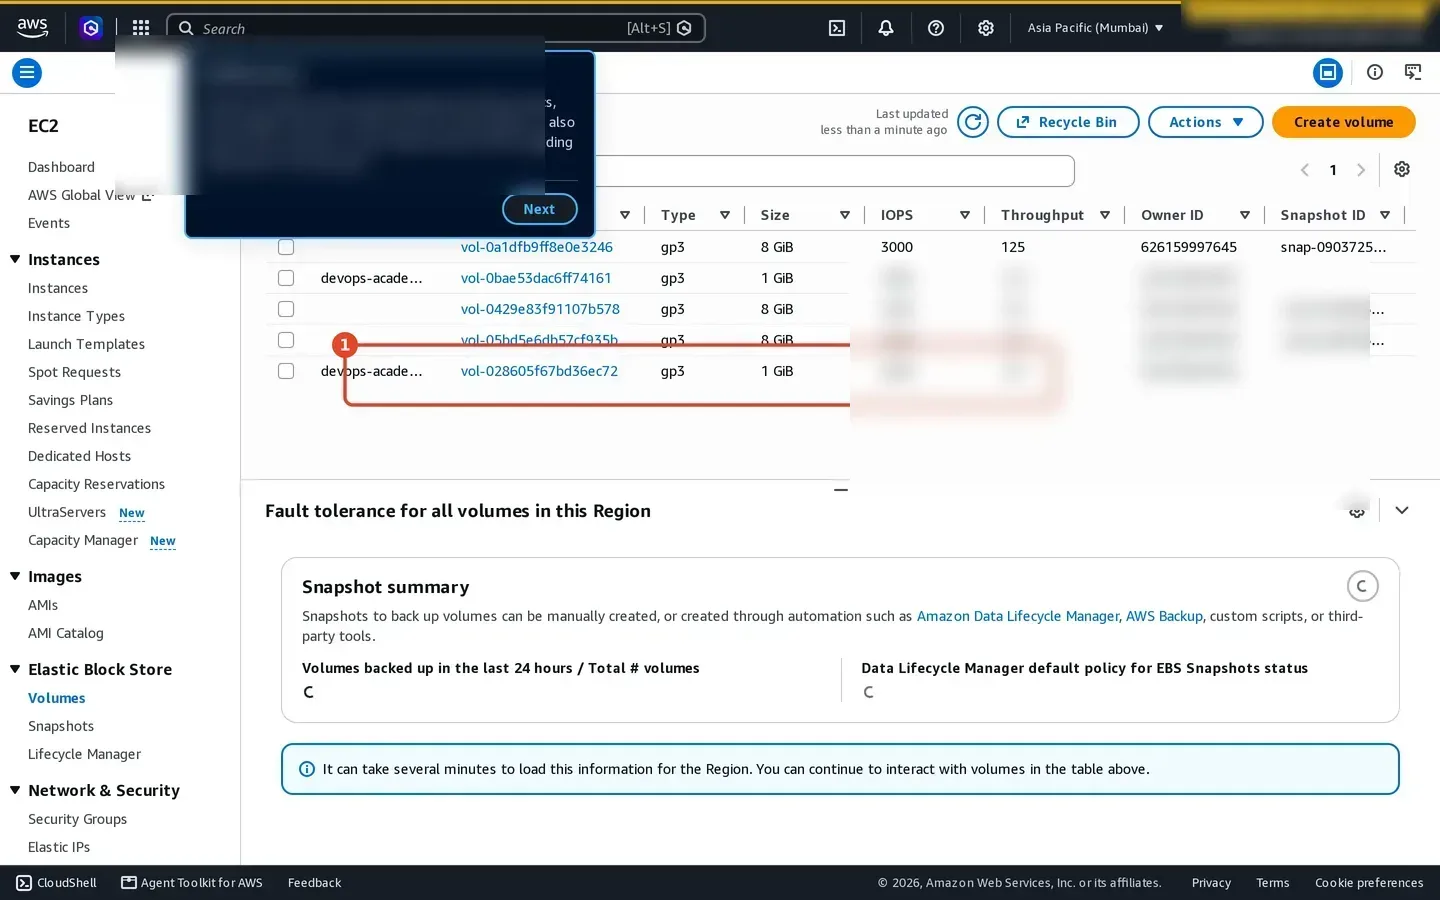Open Agent Toolkit for AWS in footer
This screenshot has height=900, width=1440.
[x=192, y=883]
